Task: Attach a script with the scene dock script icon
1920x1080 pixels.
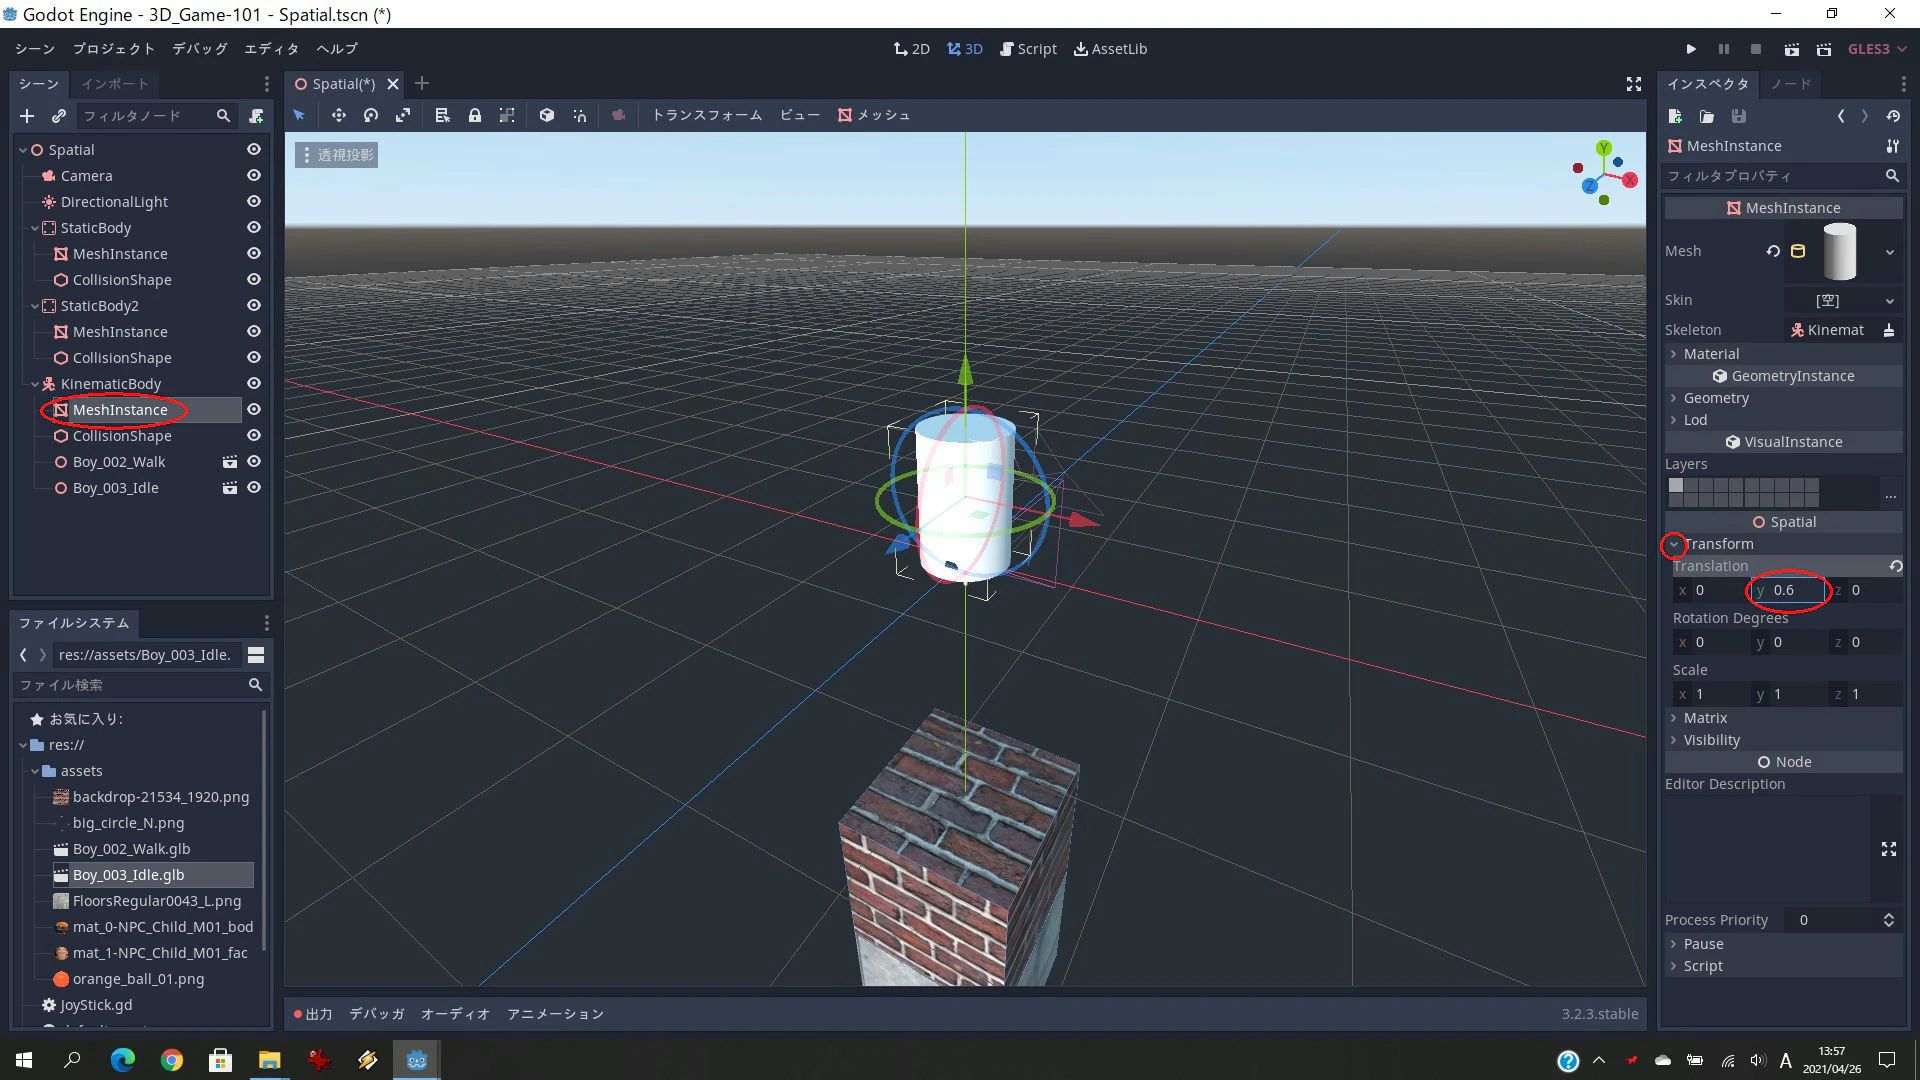Action: click(x=257, y=116)
